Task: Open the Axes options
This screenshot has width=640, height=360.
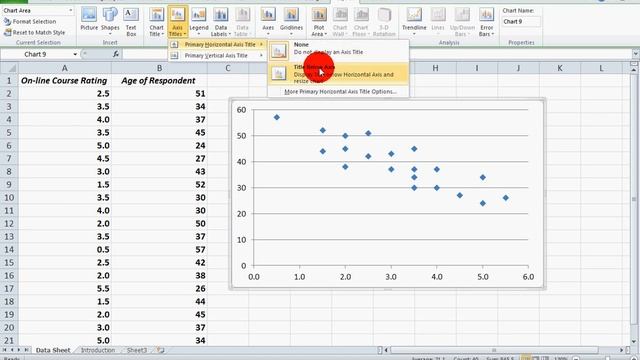Action: pos(268,21)
